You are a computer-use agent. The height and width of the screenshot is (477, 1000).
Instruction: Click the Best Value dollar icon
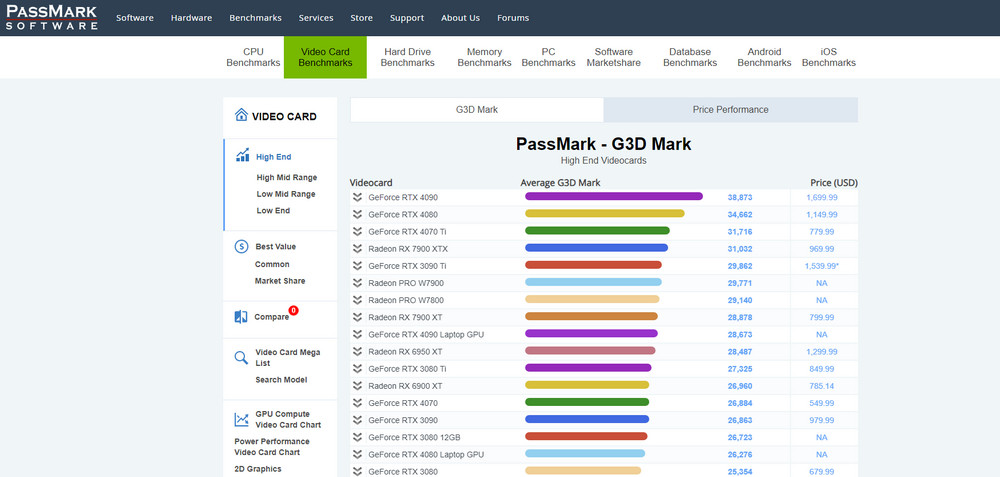tap(241, 247)
